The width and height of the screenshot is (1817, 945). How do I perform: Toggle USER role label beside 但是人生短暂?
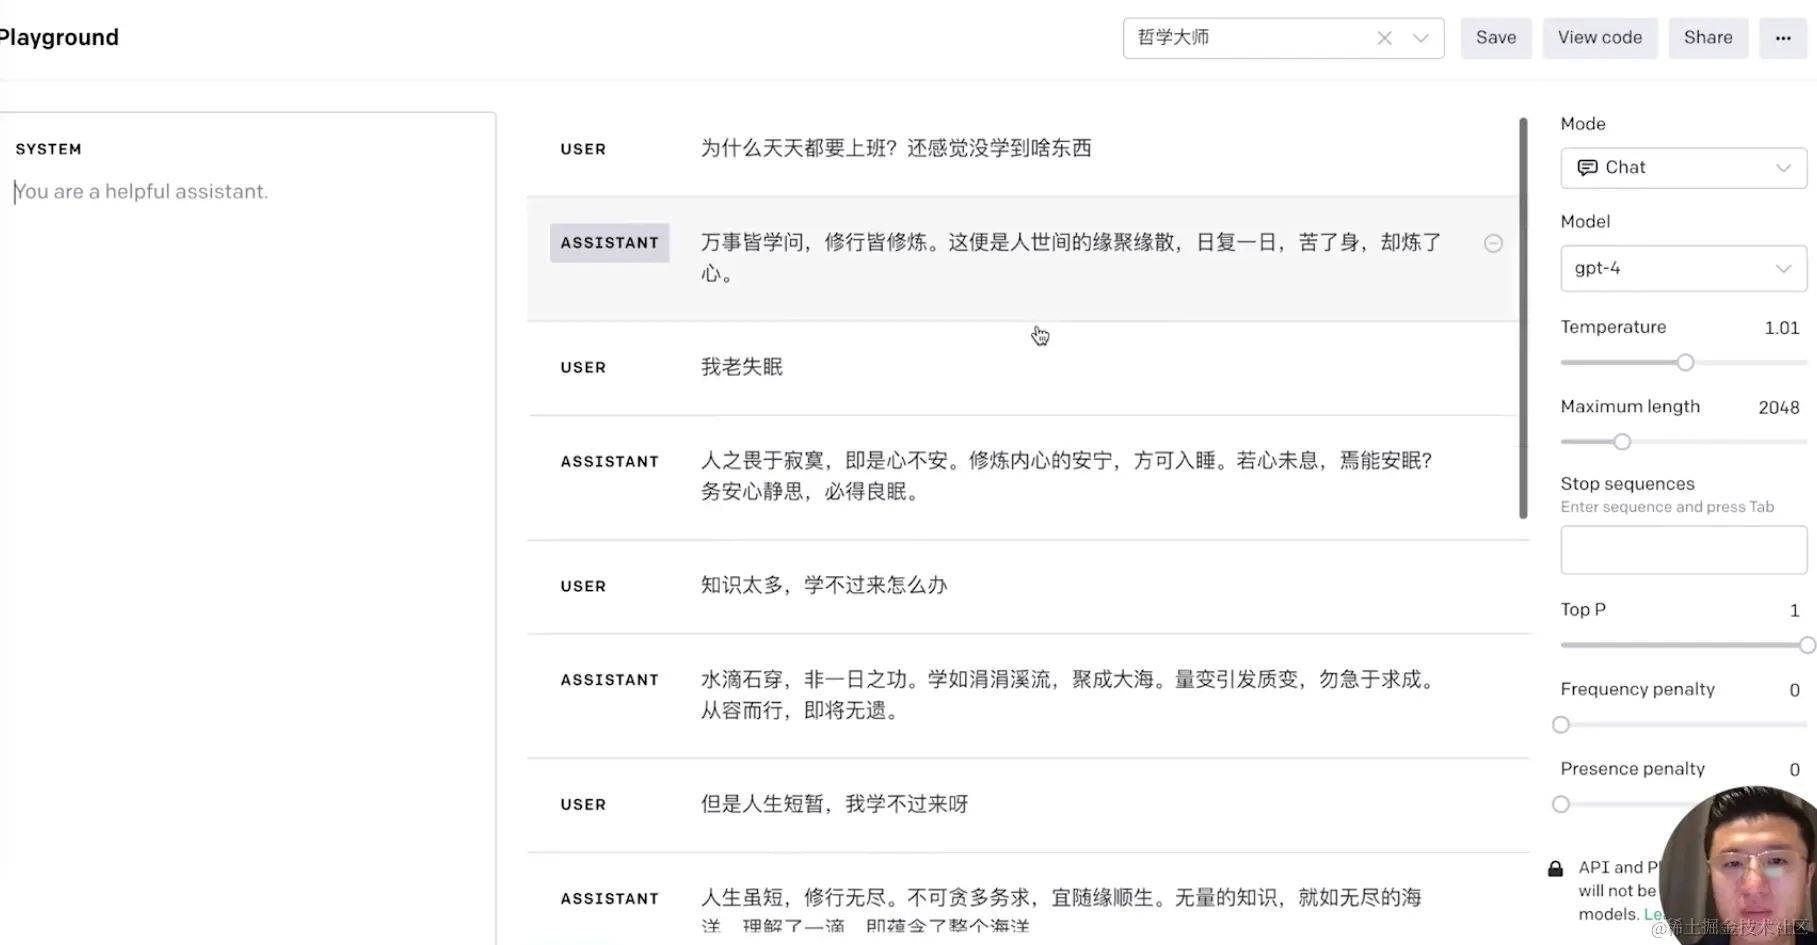(583, 805)
